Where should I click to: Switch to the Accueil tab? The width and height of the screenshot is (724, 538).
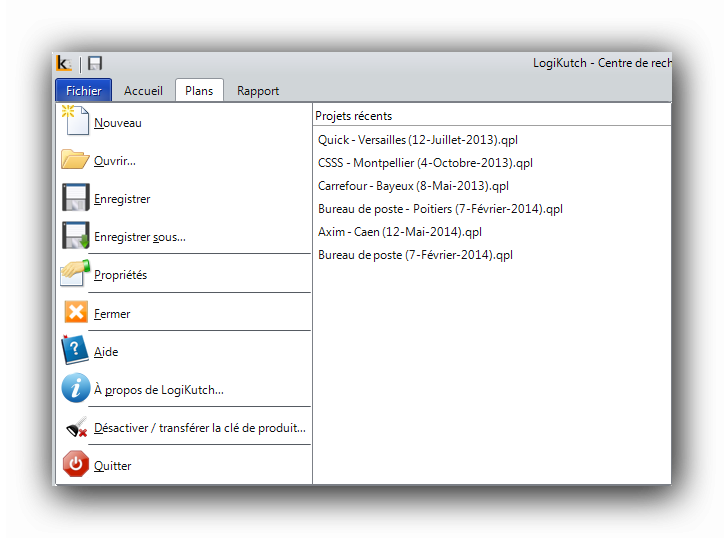pos(143,91)
